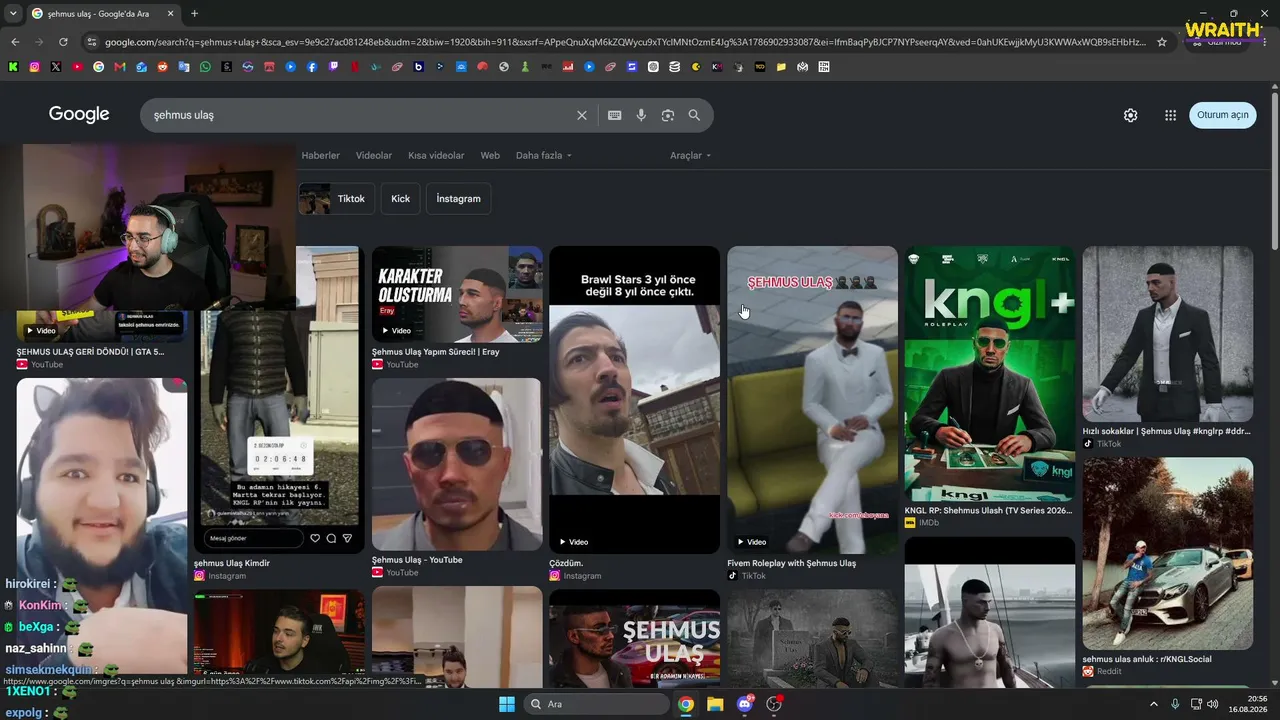Open 'Fivem Roleplay with Şehmus Ulaş' result
Viewport: 1280px width, 720px height.
pyautogui.click(x=792, y=563)
